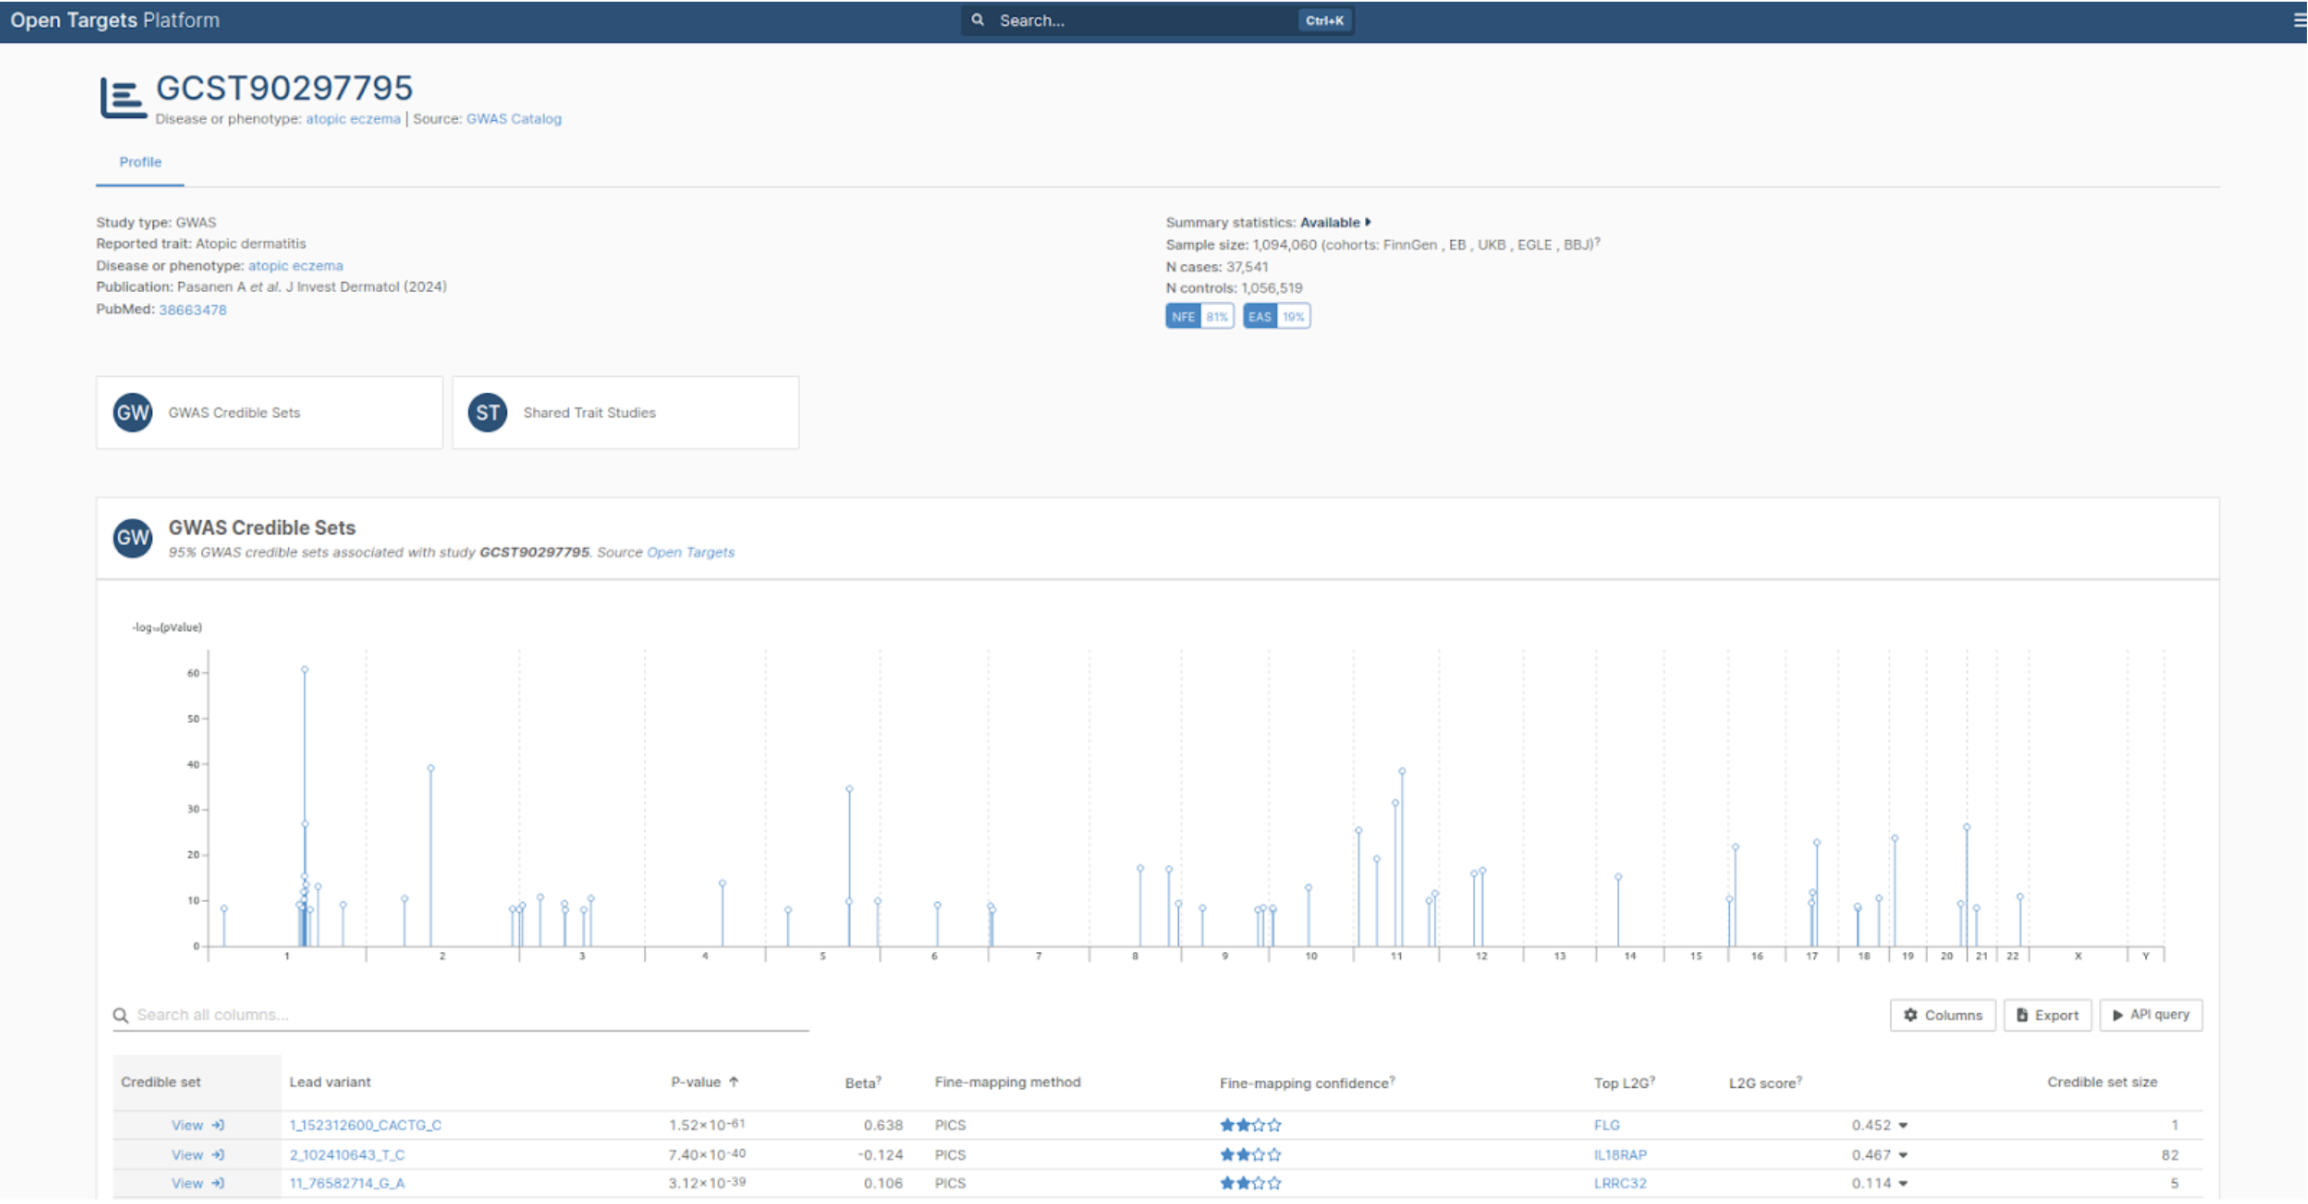Click the gear icon on Columns button
Image resolution: width=2308 pixels, height=1204 pixels.
1910,1015
